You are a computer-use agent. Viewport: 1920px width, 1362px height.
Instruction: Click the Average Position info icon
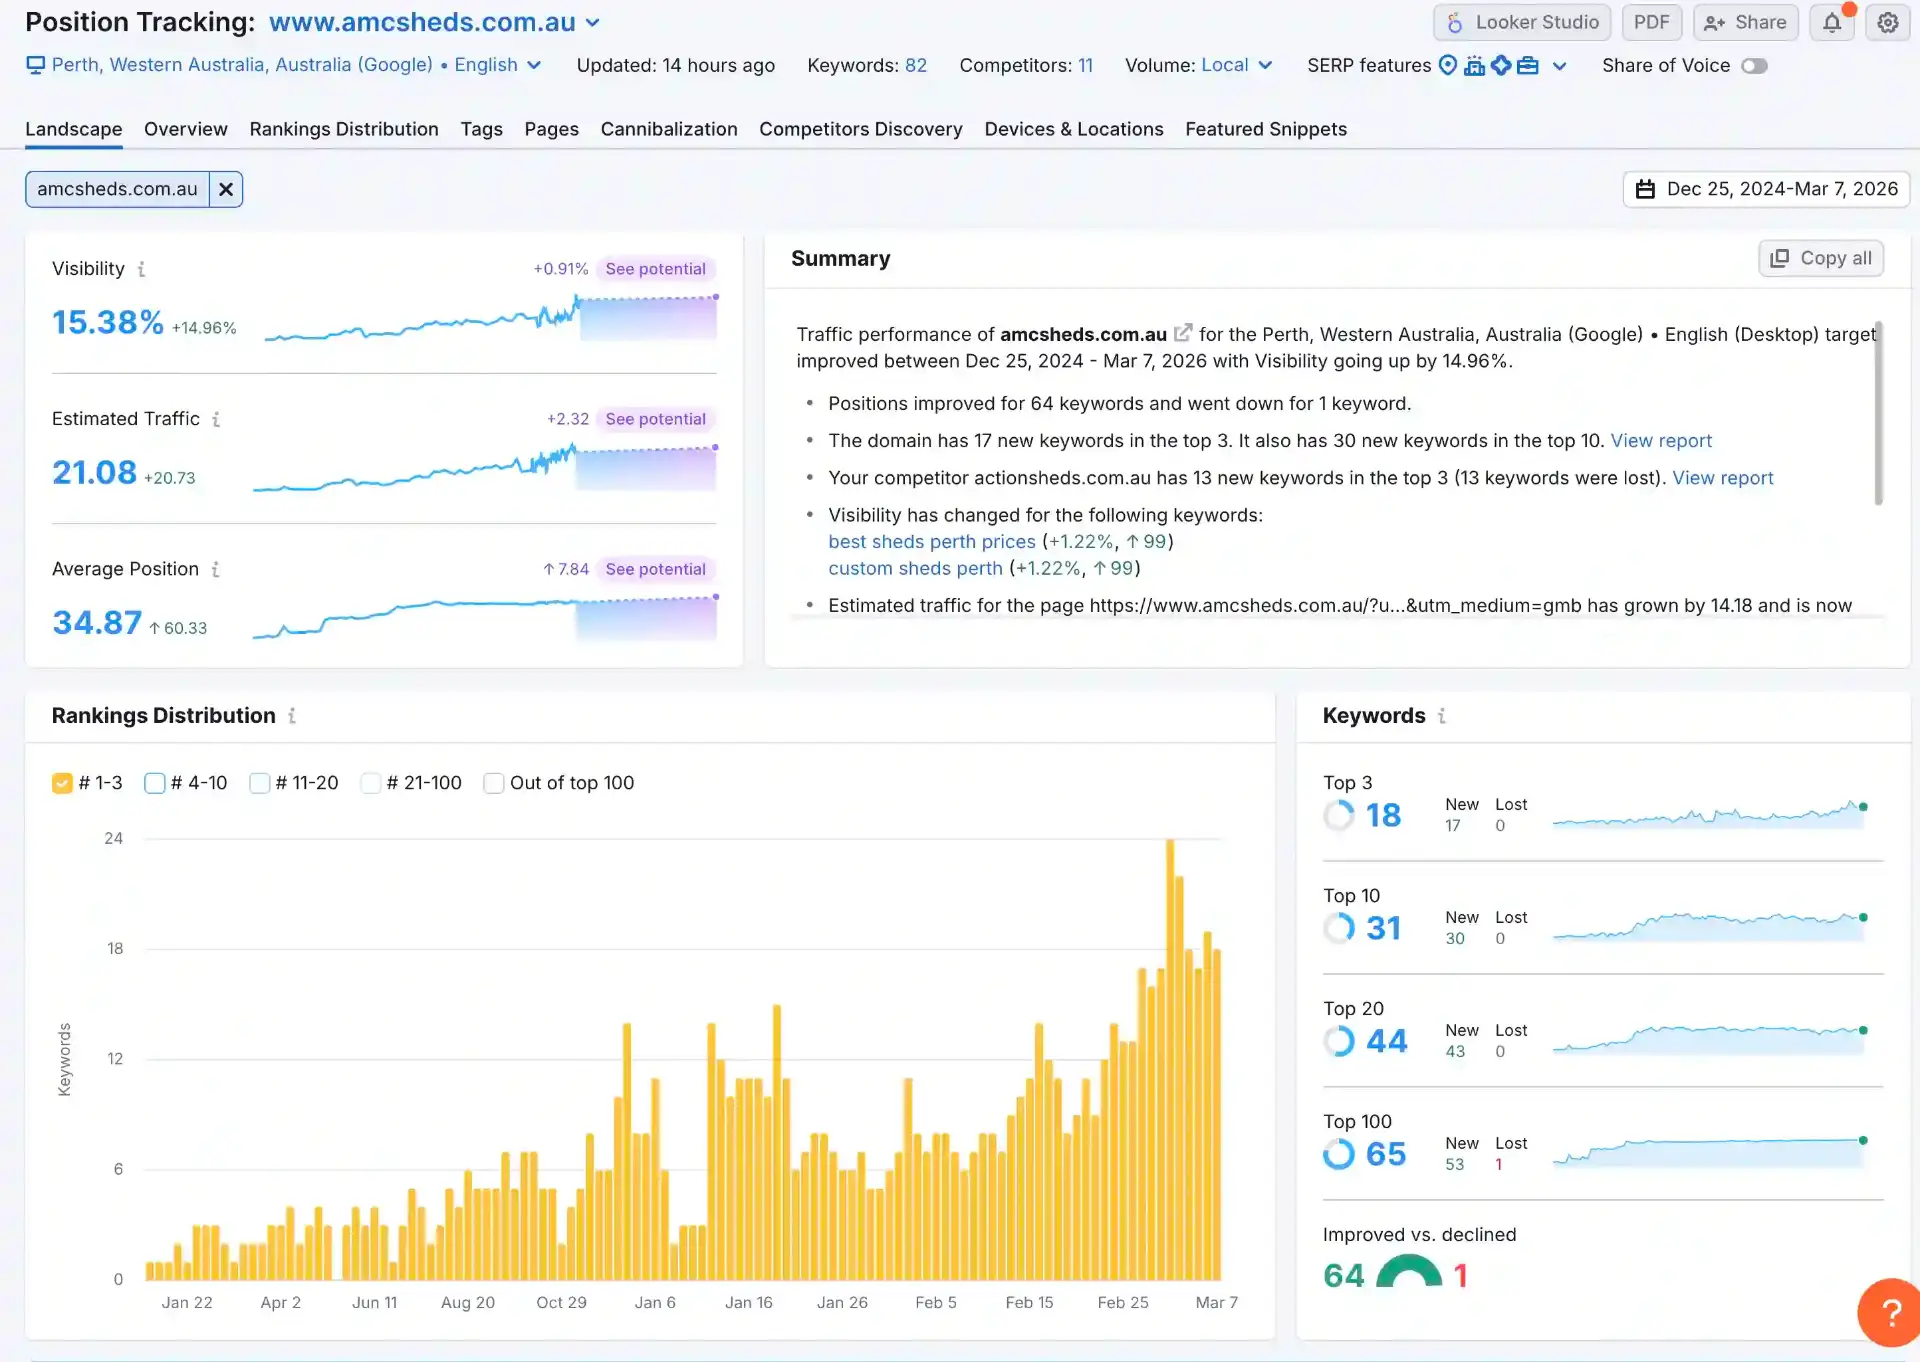click(215, 569)
